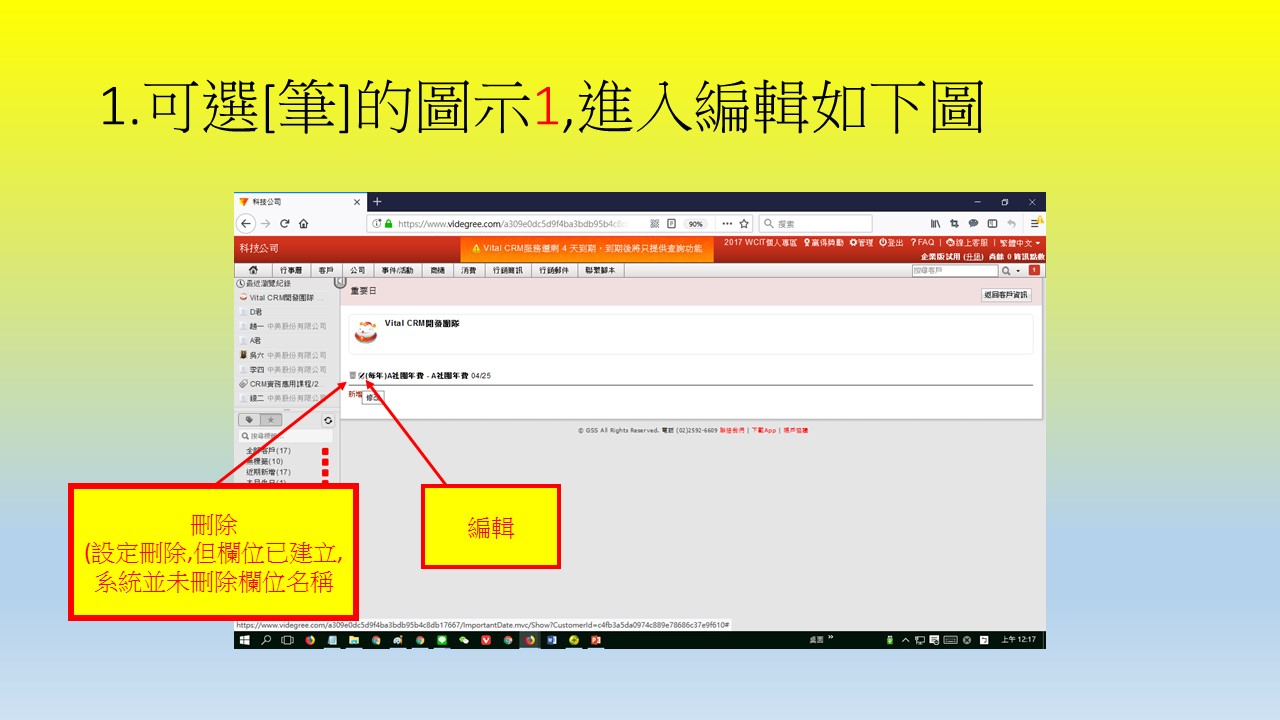Reload the page with the refresh icon
The width and height of the screenshot is (1280, 720).
(x=285, y=224)
